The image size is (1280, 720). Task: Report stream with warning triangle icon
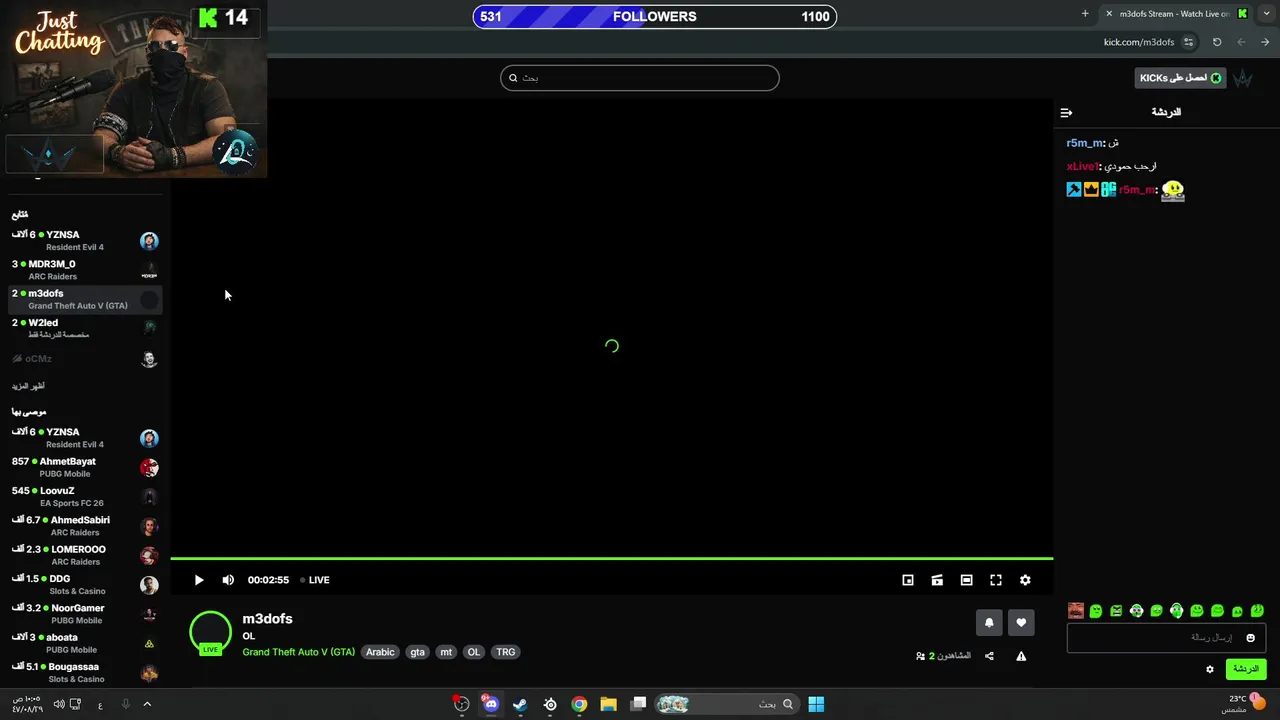[x=1021, y=656]
